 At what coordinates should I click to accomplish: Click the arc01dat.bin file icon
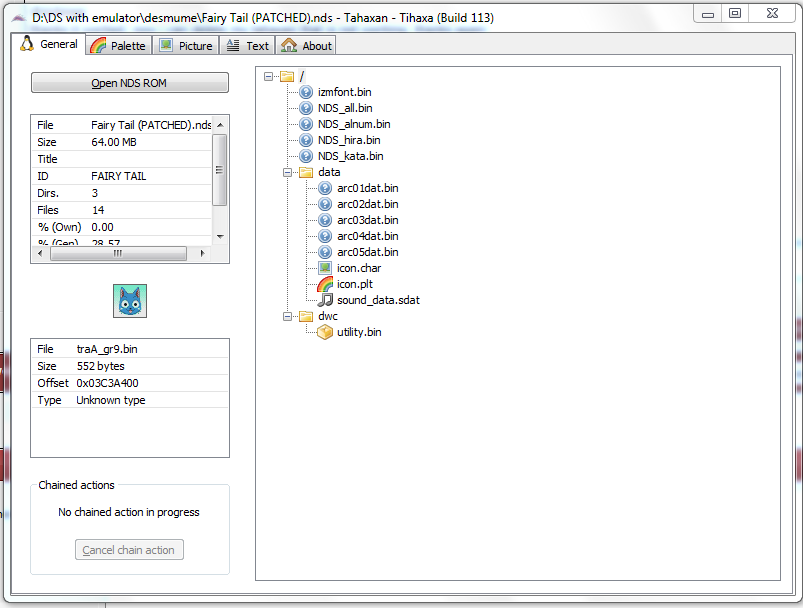[325, 188]
